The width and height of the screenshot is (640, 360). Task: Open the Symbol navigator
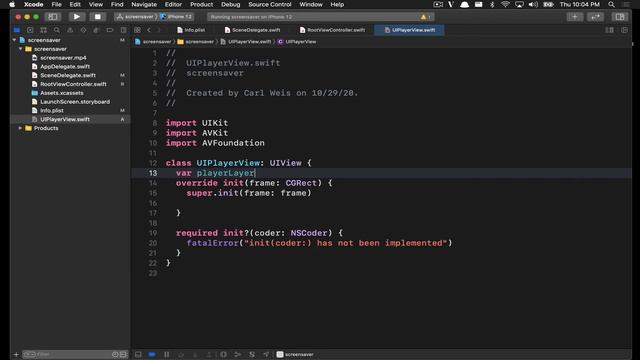[43, 30]
